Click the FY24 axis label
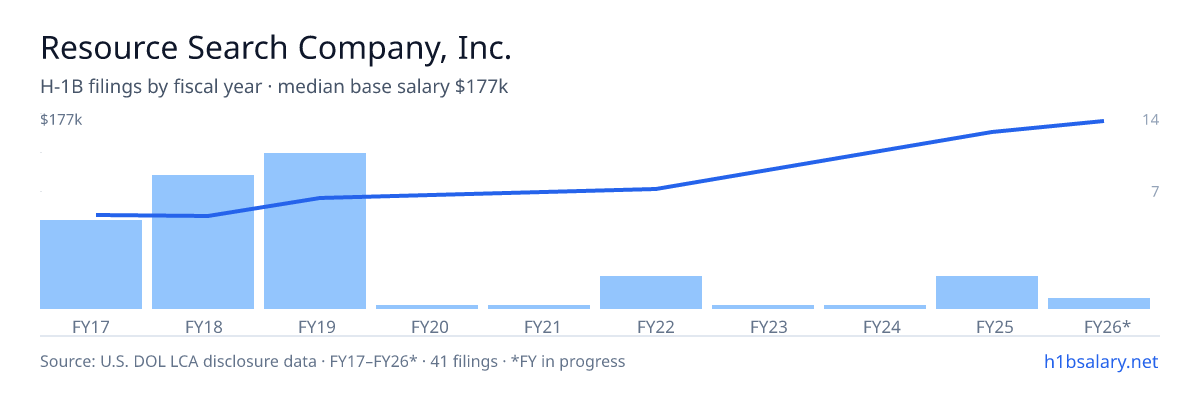The width and height of the screenshot is (1200, 400). (875, 326)
